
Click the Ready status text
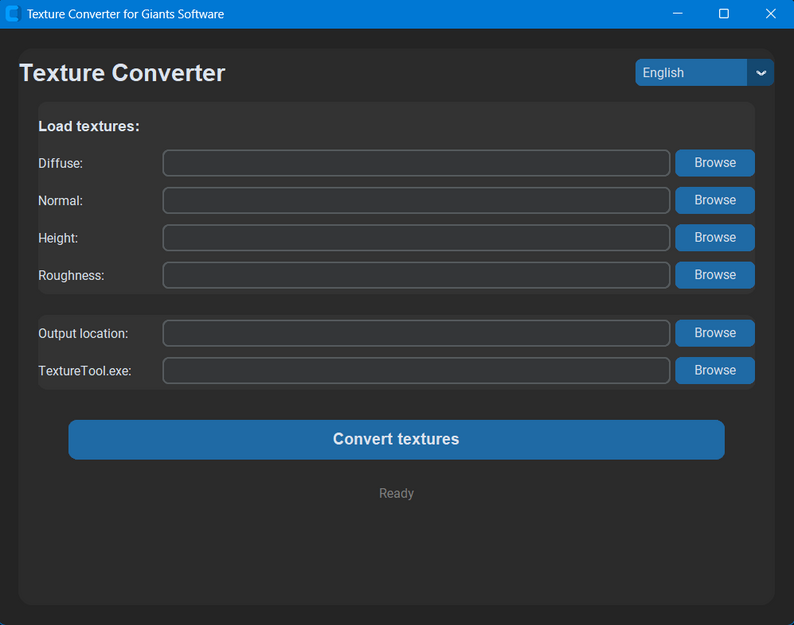click(x=396, y=493)
